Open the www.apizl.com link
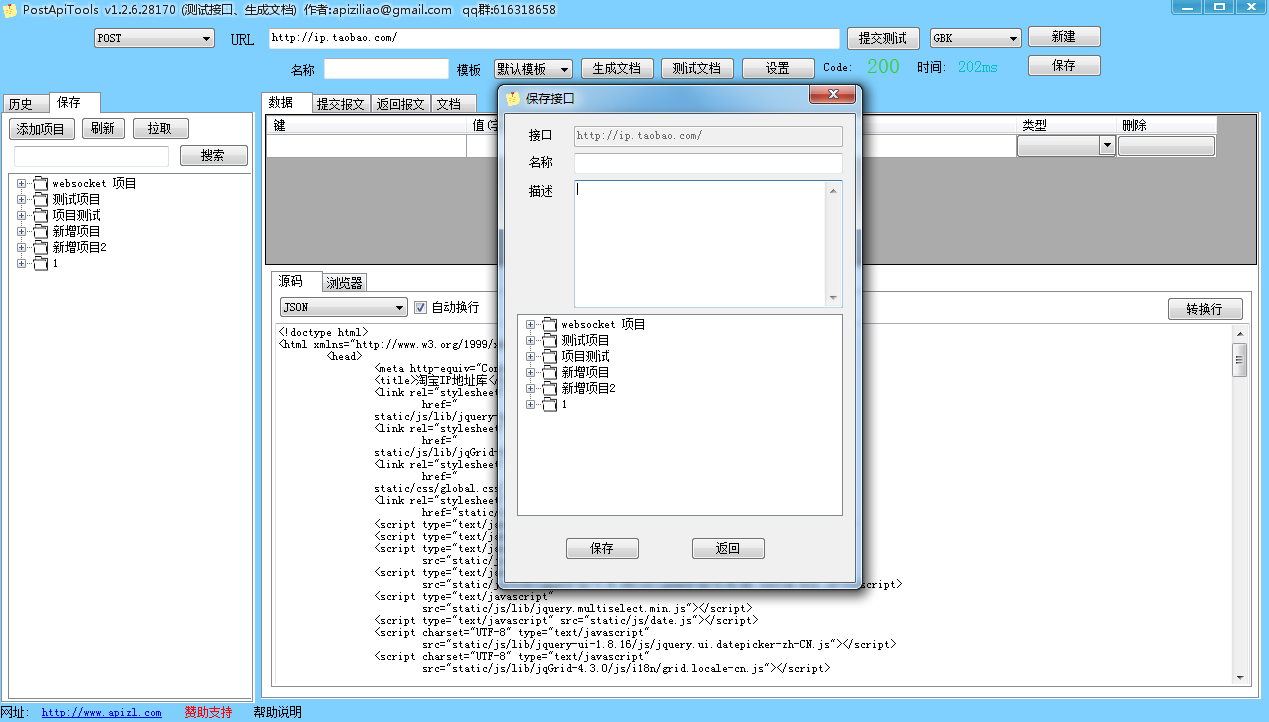Image resolution: width=1269 pixels, height=722 pixels. click(101, 712)
